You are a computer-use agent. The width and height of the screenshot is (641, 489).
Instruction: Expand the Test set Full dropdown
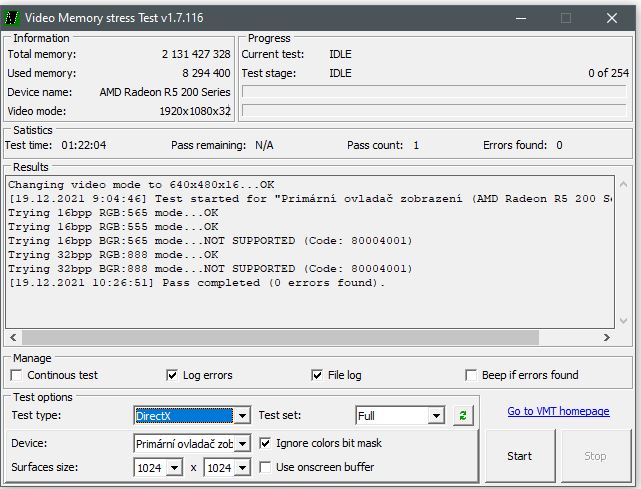pyautogui.click(x=435, y=416)
